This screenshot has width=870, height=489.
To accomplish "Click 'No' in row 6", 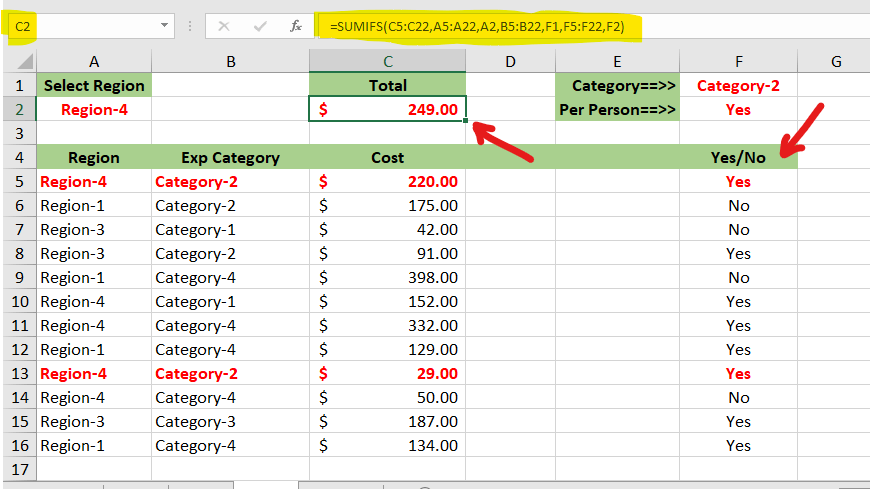I will [x=739, y=205].
